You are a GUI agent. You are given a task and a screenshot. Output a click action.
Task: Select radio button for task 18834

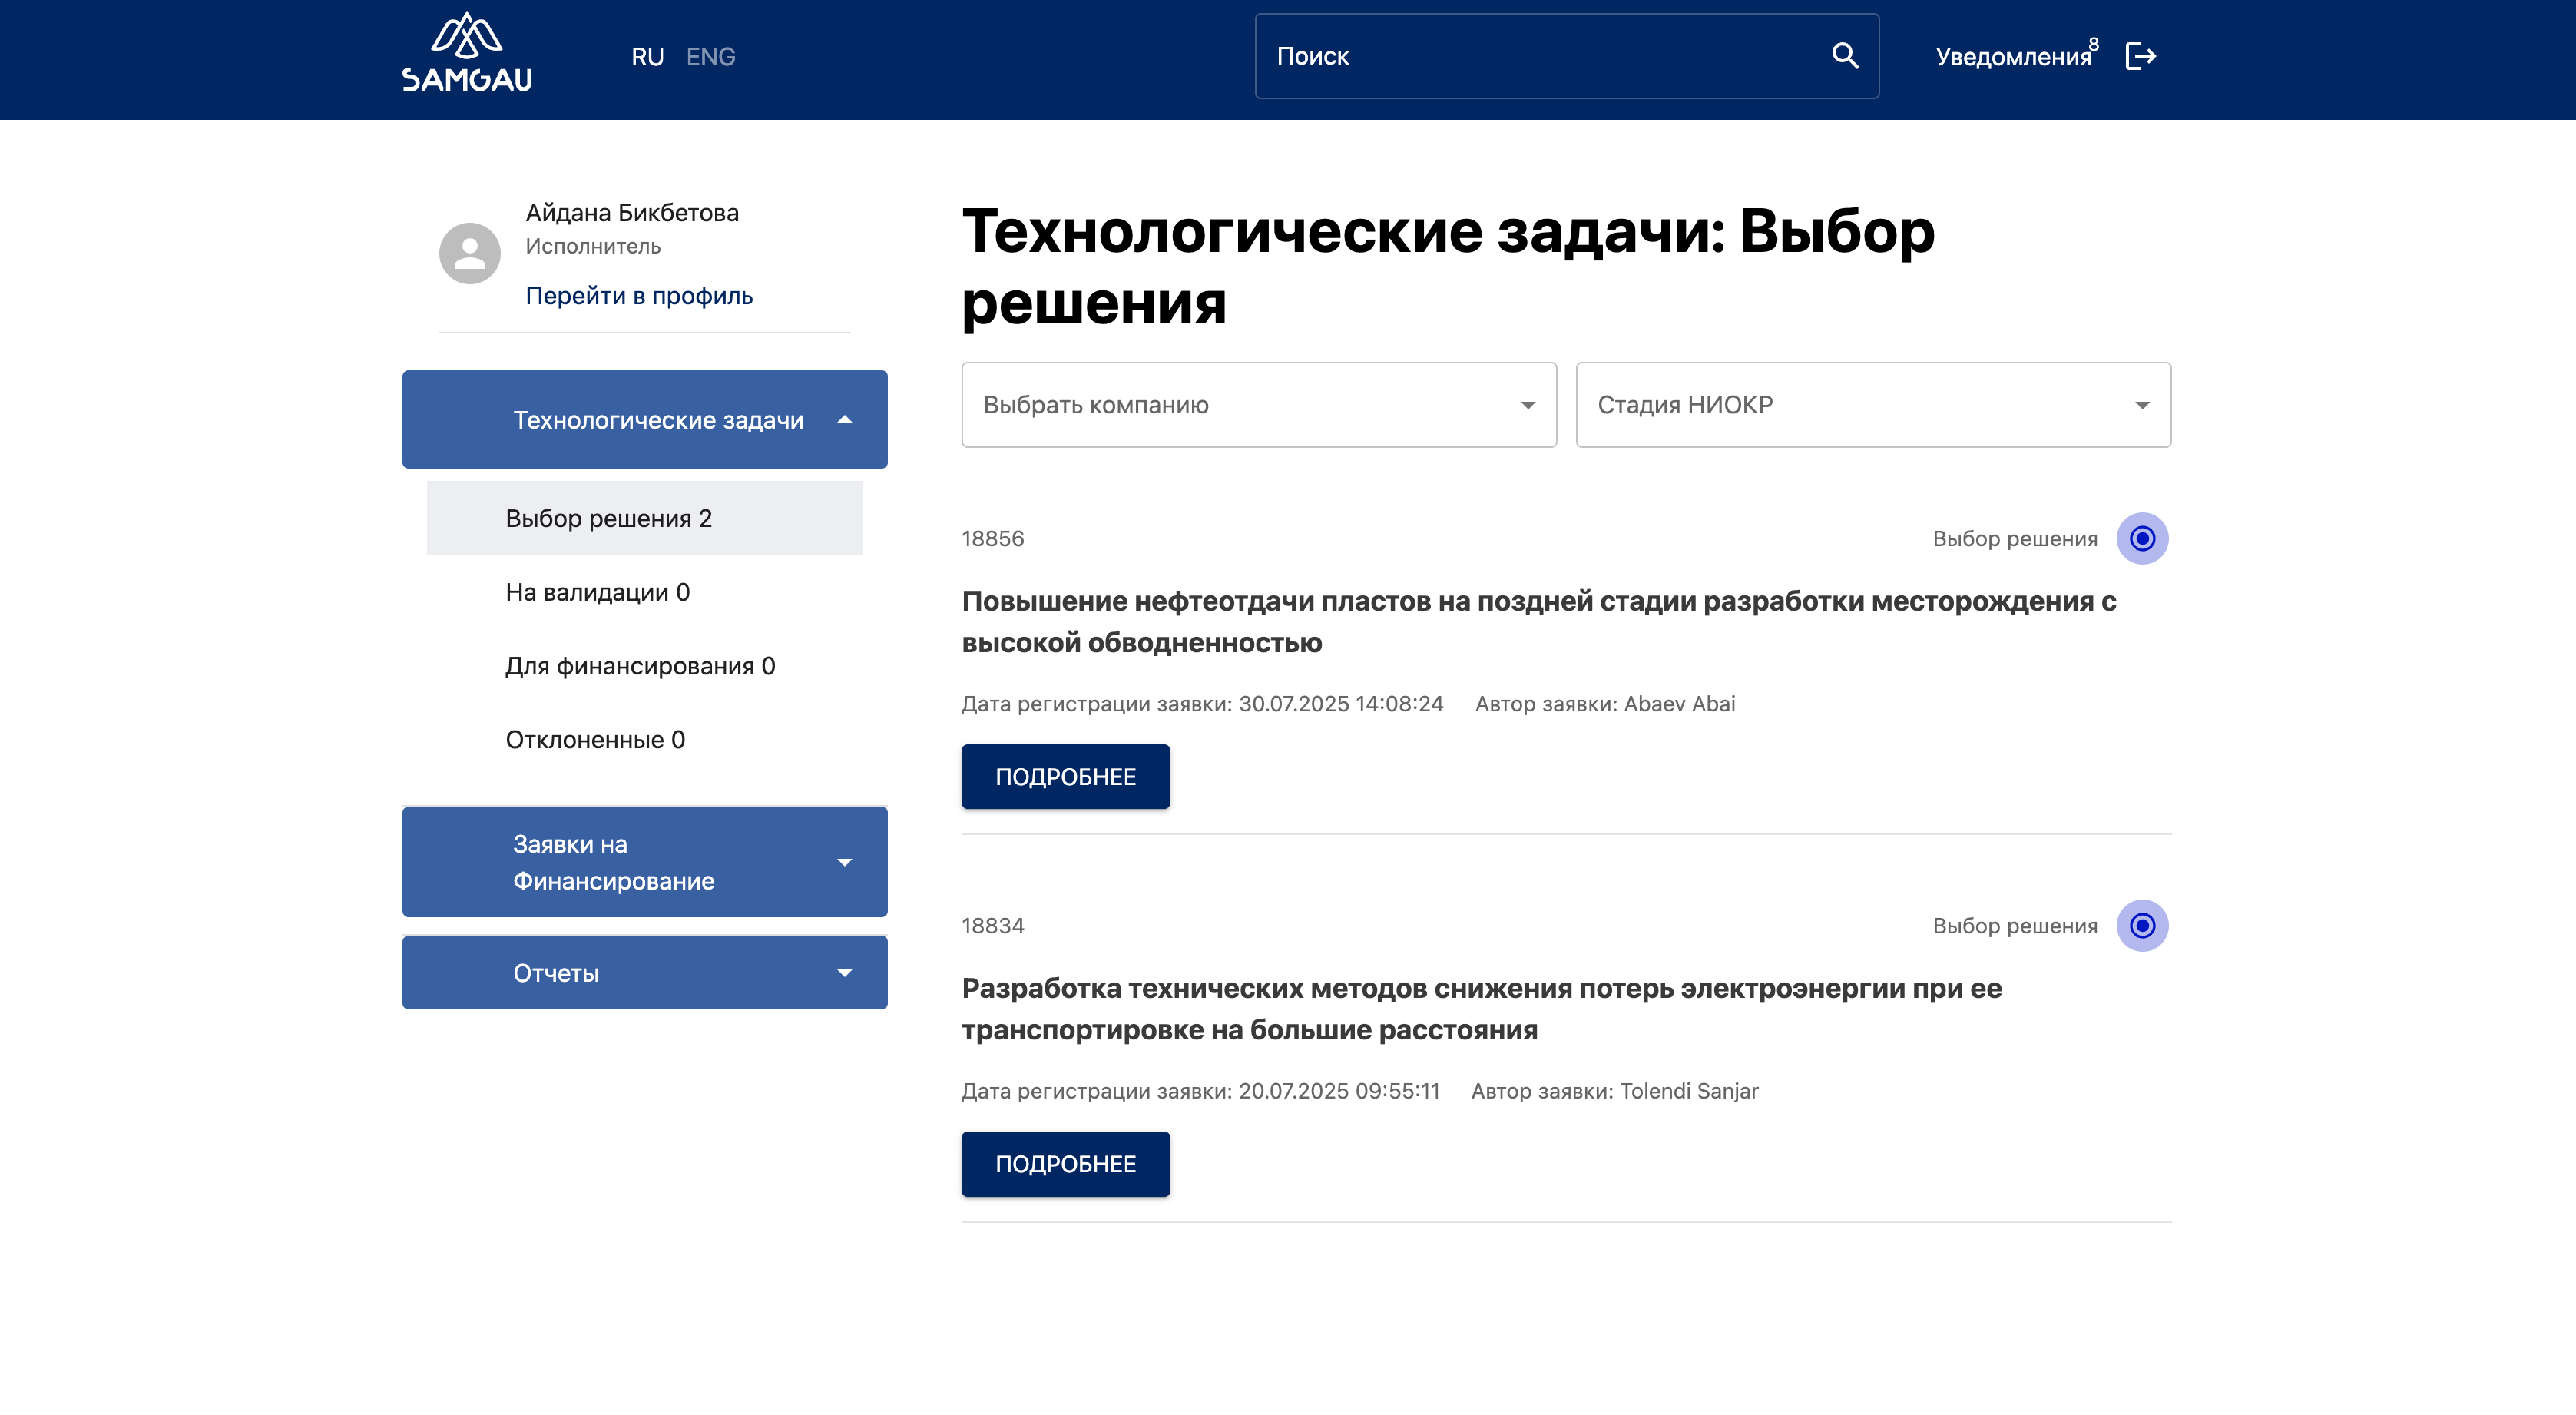(2142, 925)
